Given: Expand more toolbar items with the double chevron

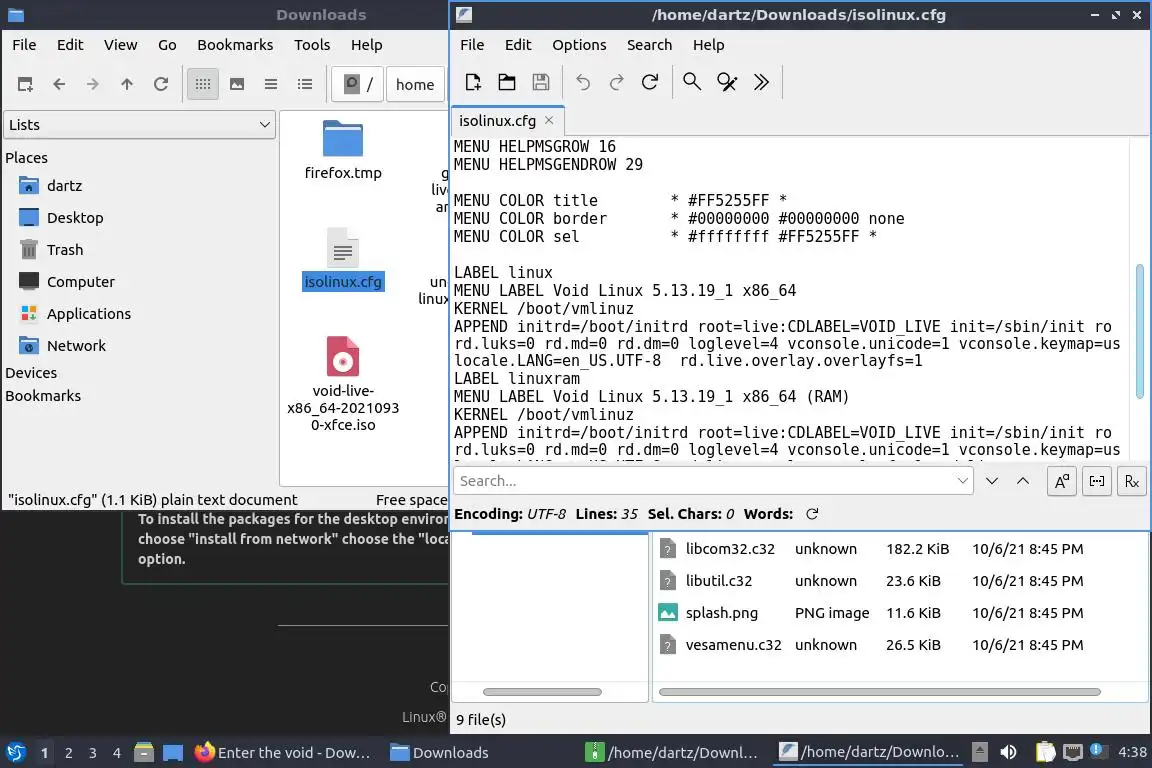Looking at the screenshot, I should click(x=761, y=82).
